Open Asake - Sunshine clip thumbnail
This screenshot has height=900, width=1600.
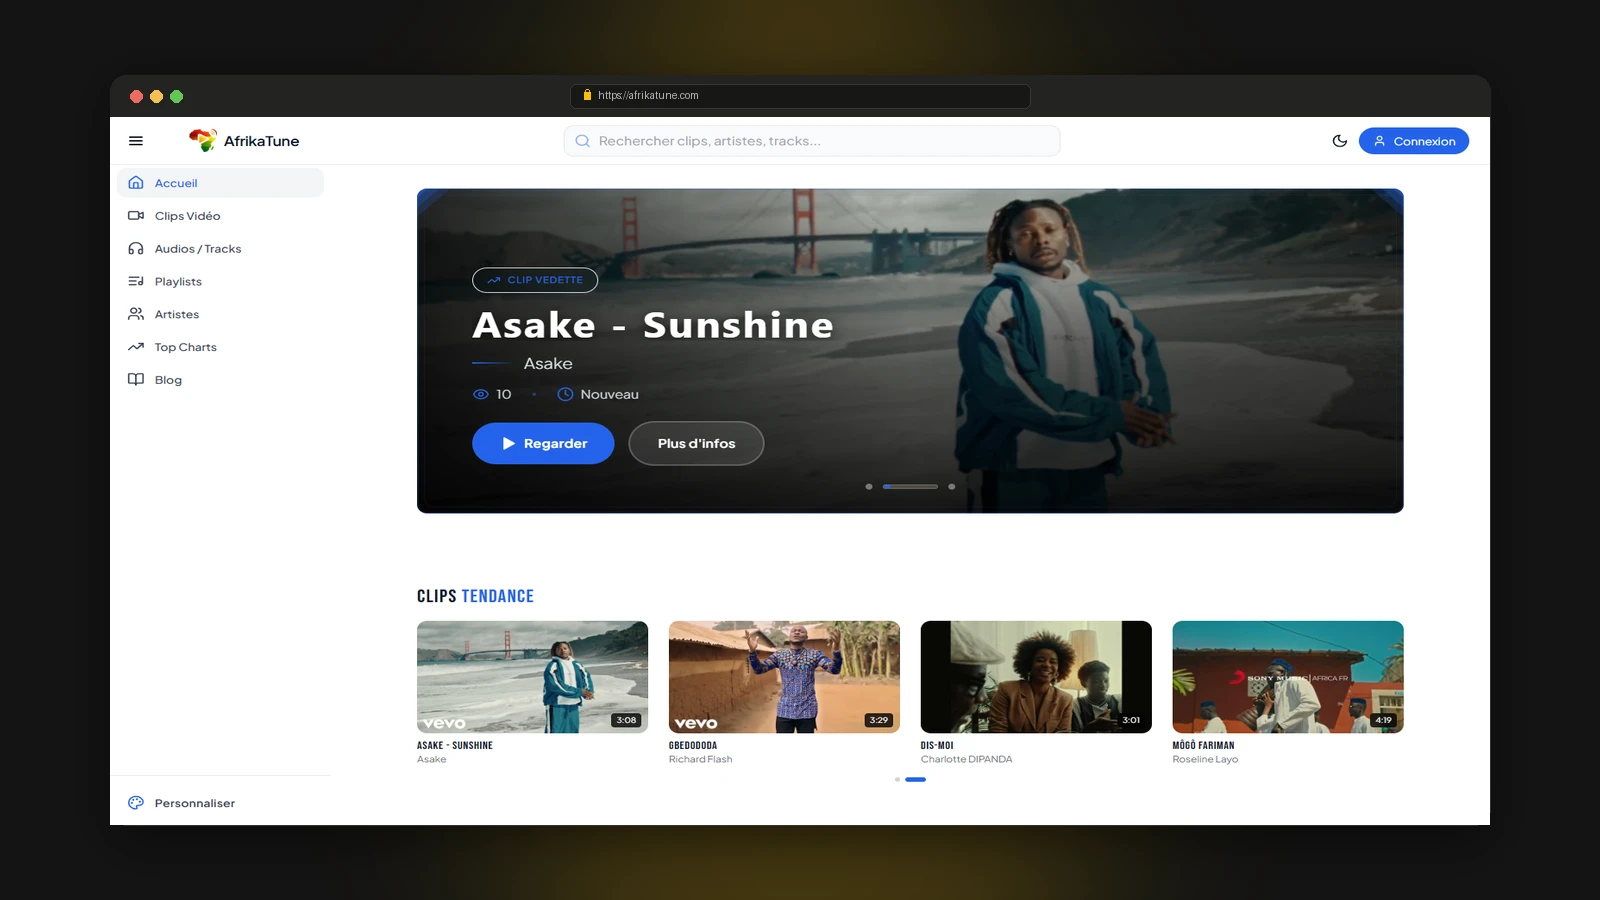532,677
